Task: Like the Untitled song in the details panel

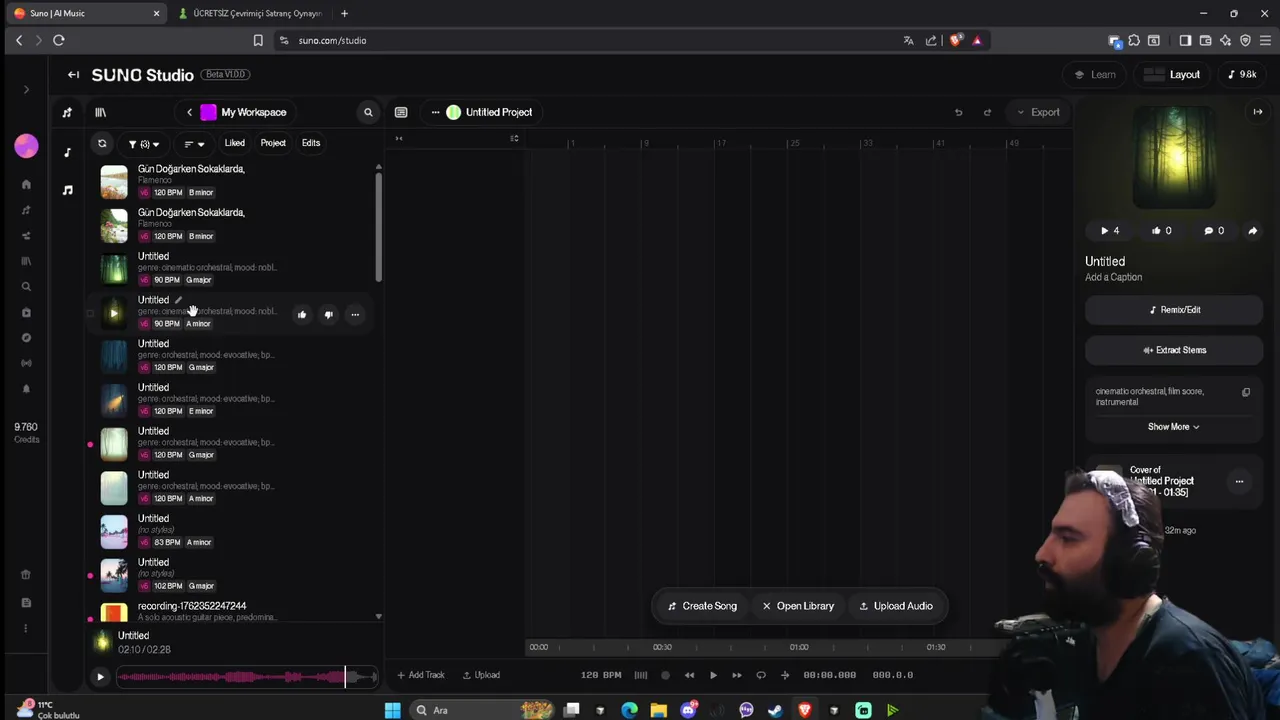Action: coord(1162,231)
